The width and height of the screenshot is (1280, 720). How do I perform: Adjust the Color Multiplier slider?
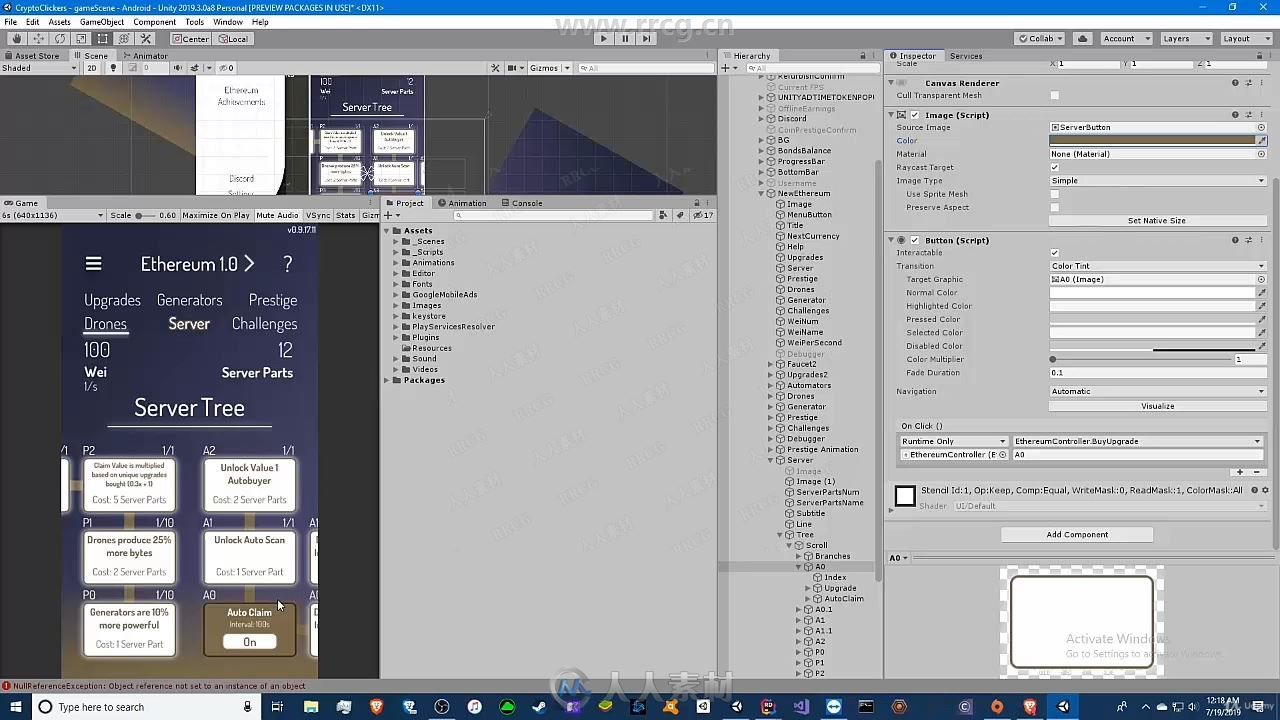[1140, 359]
